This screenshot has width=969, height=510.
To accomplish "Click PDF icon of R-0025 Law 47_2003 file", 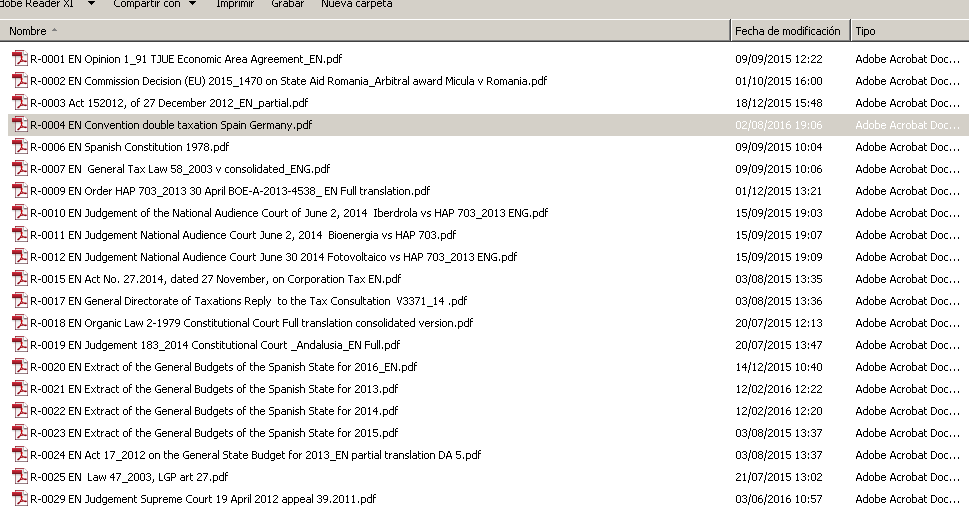I will [x=20, y=477].
